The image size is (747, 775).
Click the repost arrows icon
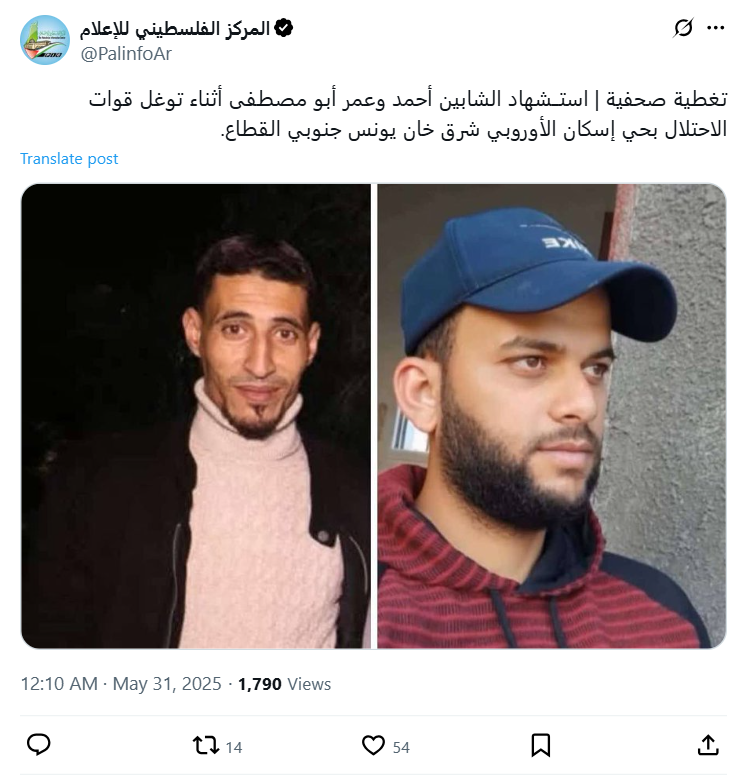tap(206, 745)
